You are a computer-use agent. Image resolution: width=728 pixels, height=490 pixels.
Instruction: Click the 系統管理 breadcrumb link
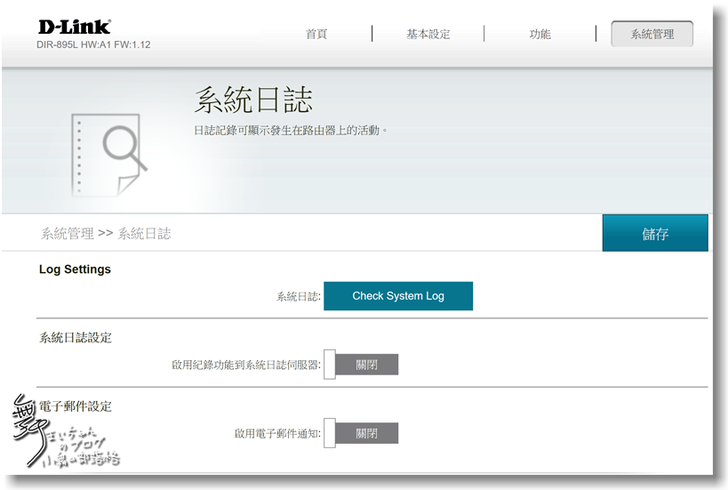coord(67,234)
